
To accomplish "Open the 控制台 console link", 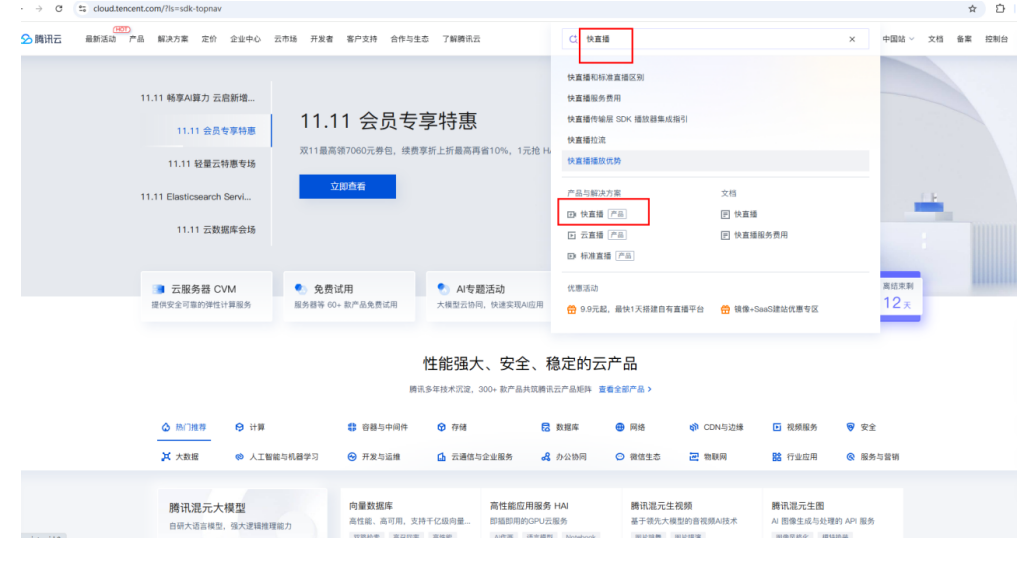I will click(x=996, y=39).
